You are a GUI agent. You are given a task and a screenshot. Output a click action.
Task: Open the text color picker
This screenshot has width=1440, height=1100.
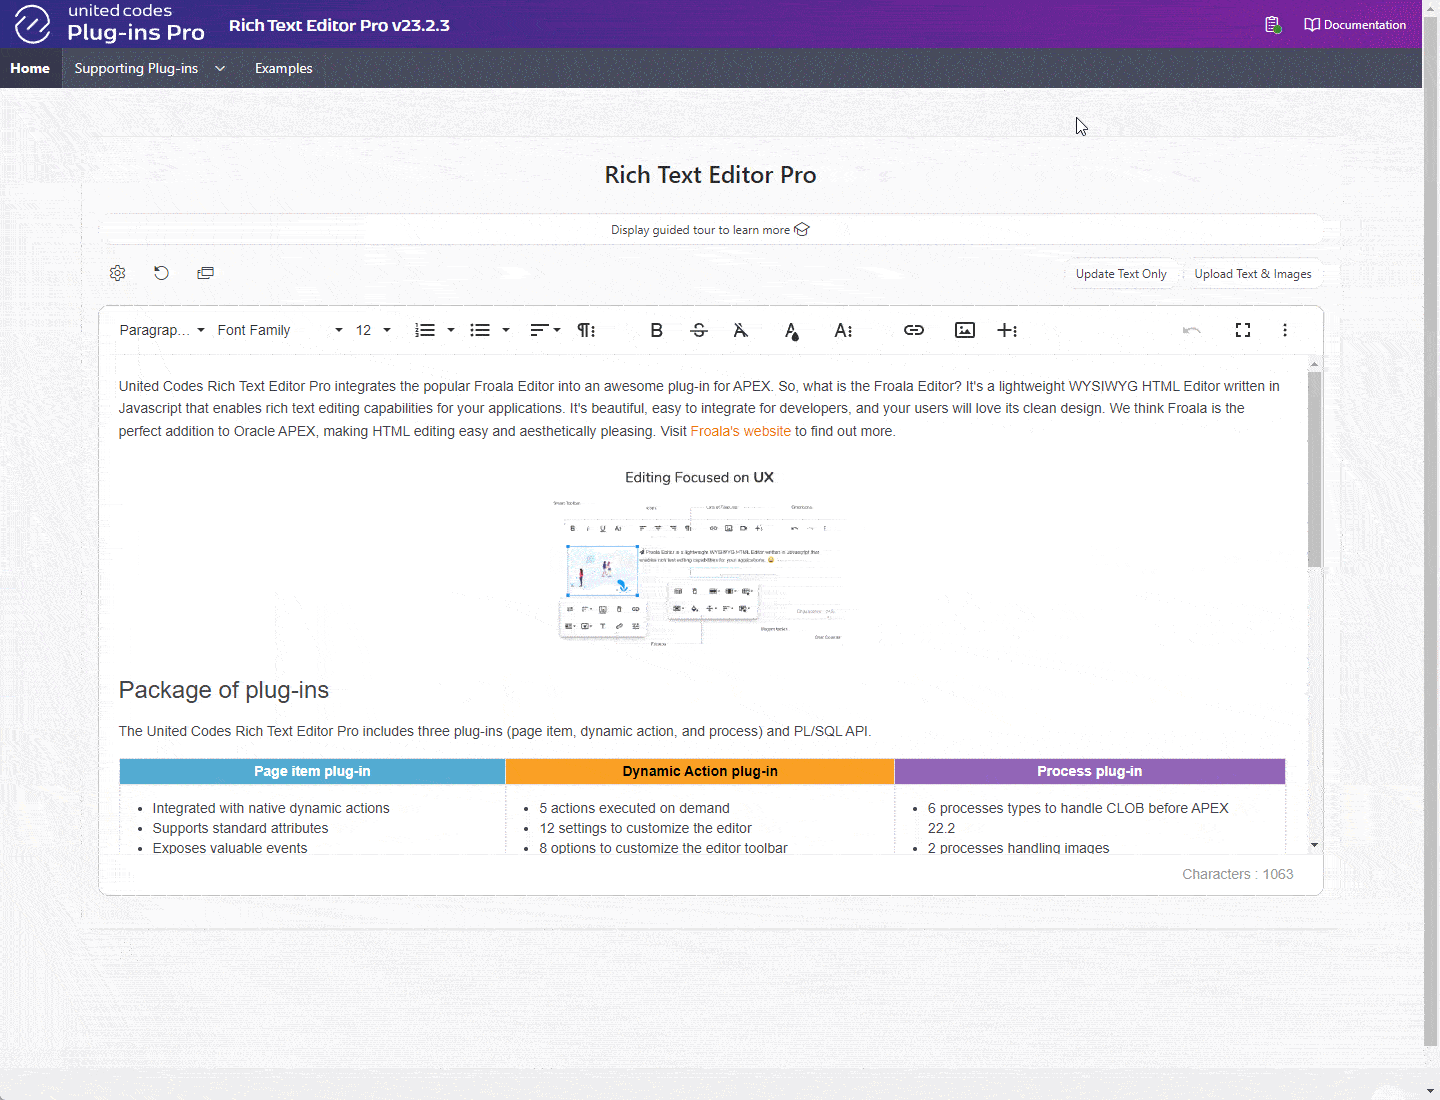[791, 330]
